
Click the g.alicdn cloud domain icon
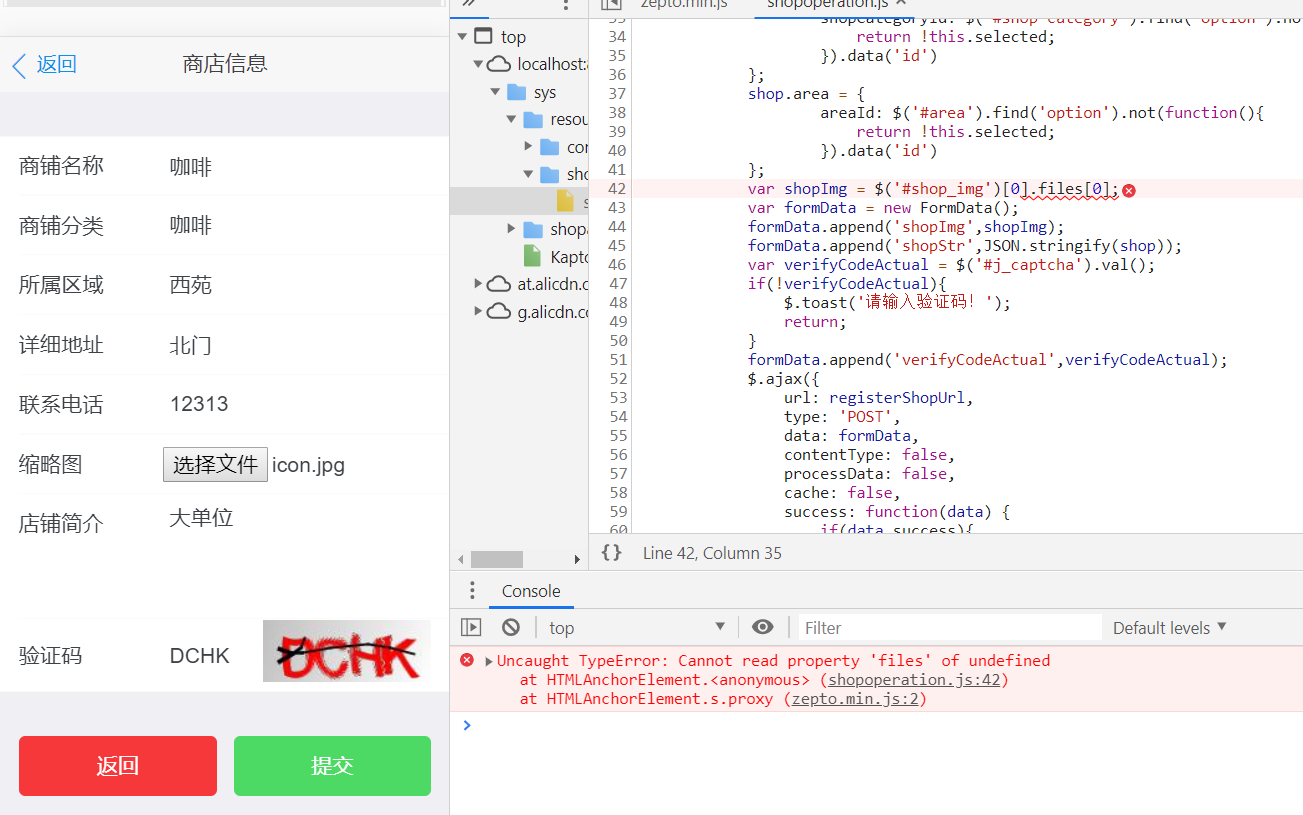coord(498,312)
